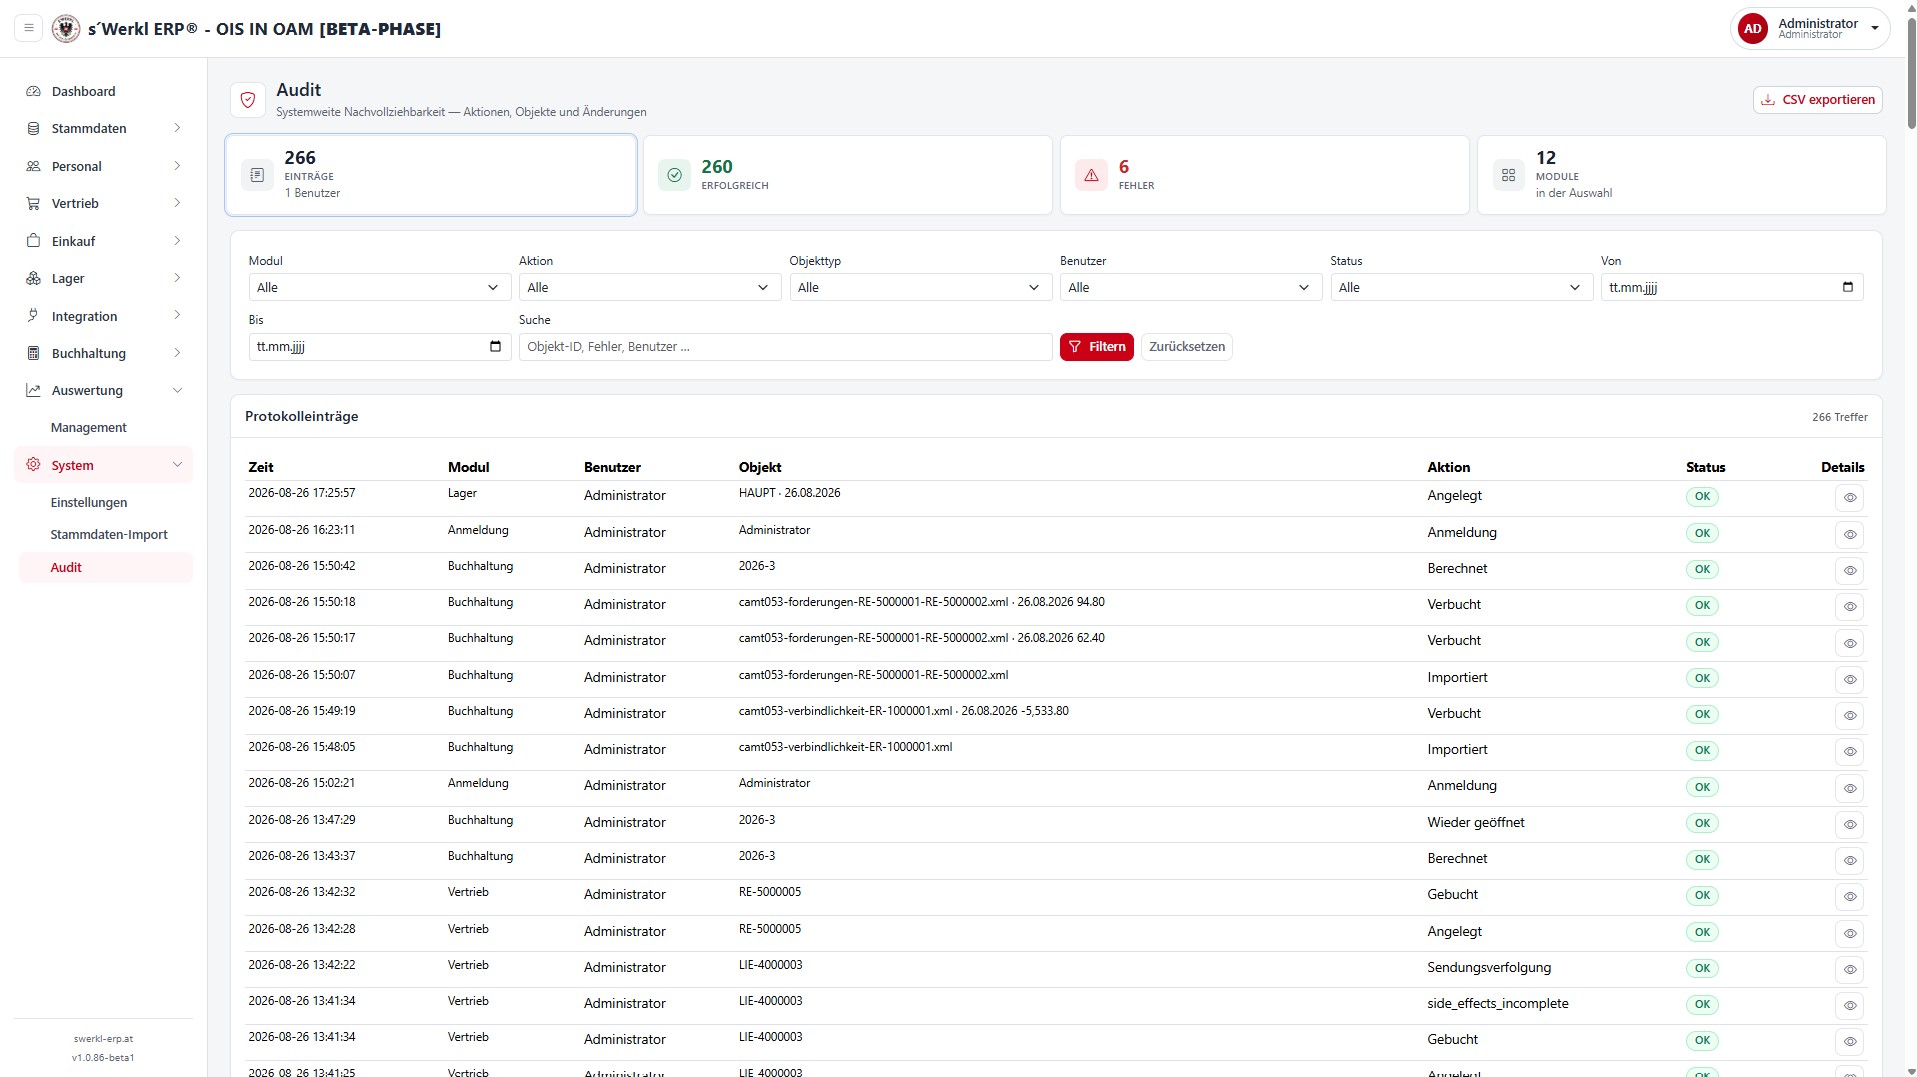
Task: Open the Status filter dropdown
Action: click(x=1461, y=287)
